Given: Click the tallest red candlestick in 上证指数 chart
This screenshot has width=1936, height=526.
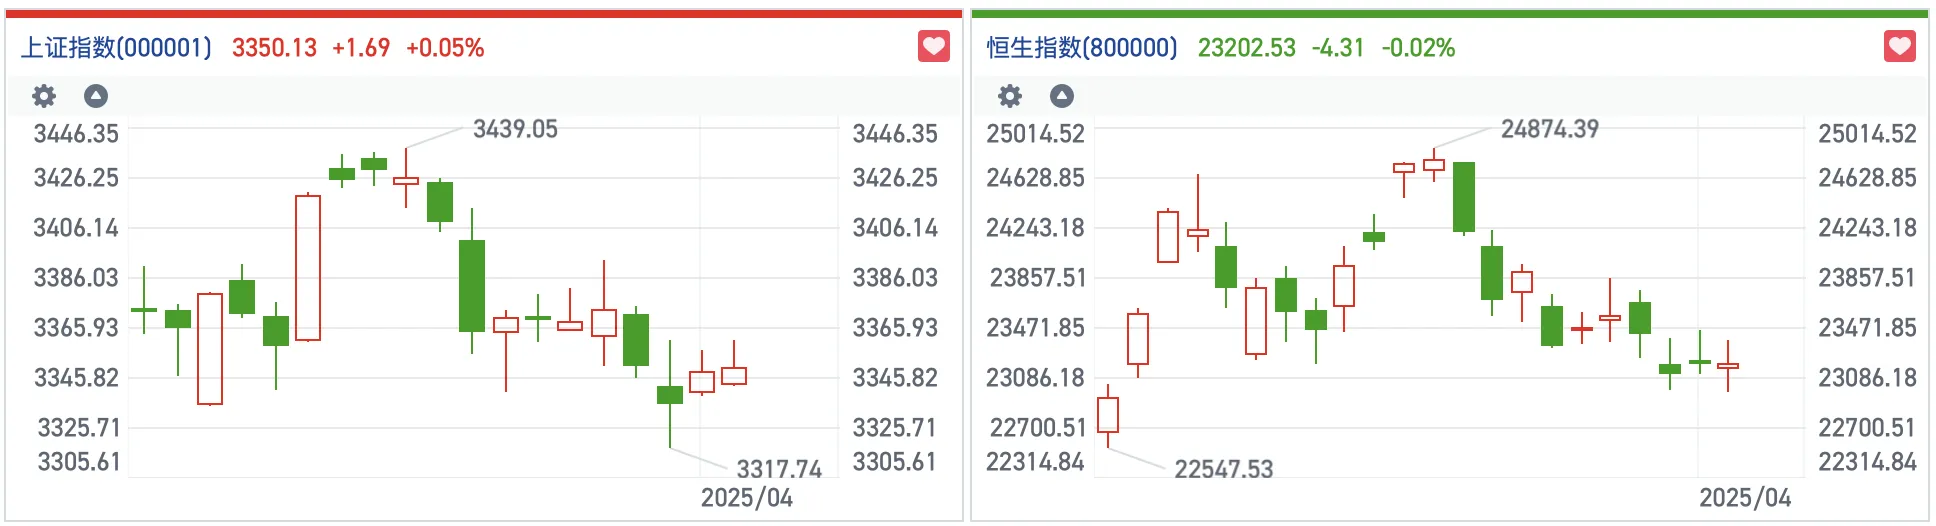Looking at the screenshot, I should 308,268.
